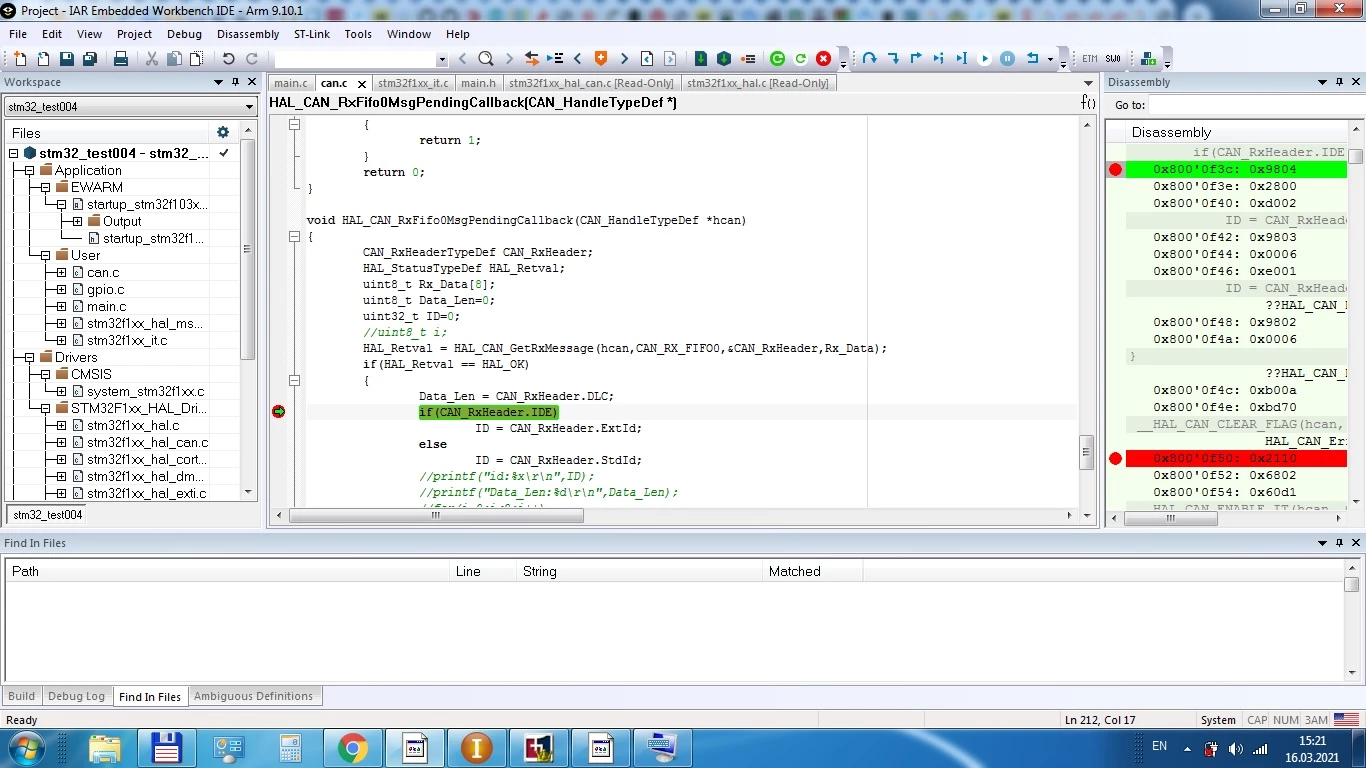Click the Open File toolbar icon
The image size is (1366, 768).
42,59
